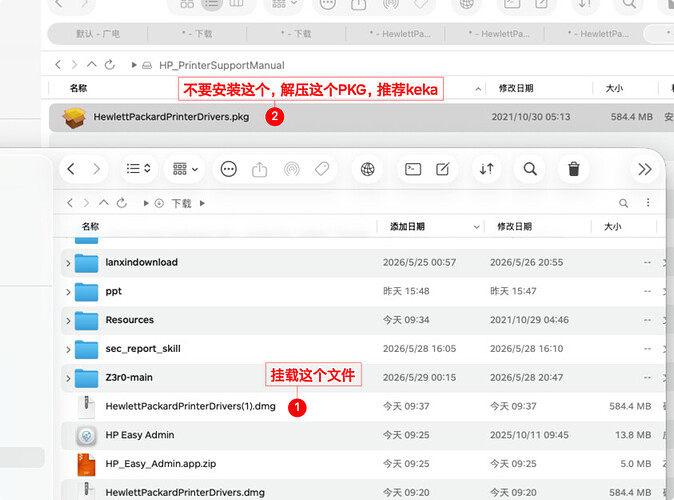Screen dimensions: 674x500
Task: Click the AirDrop icon in front toolbar
Action: point(291,169)
